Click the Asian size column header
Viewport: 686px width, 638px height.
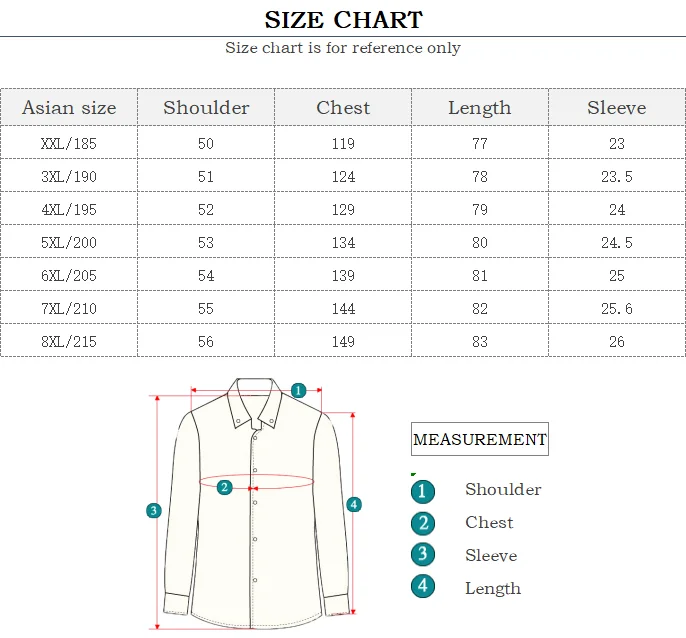[x=69, y=107]
